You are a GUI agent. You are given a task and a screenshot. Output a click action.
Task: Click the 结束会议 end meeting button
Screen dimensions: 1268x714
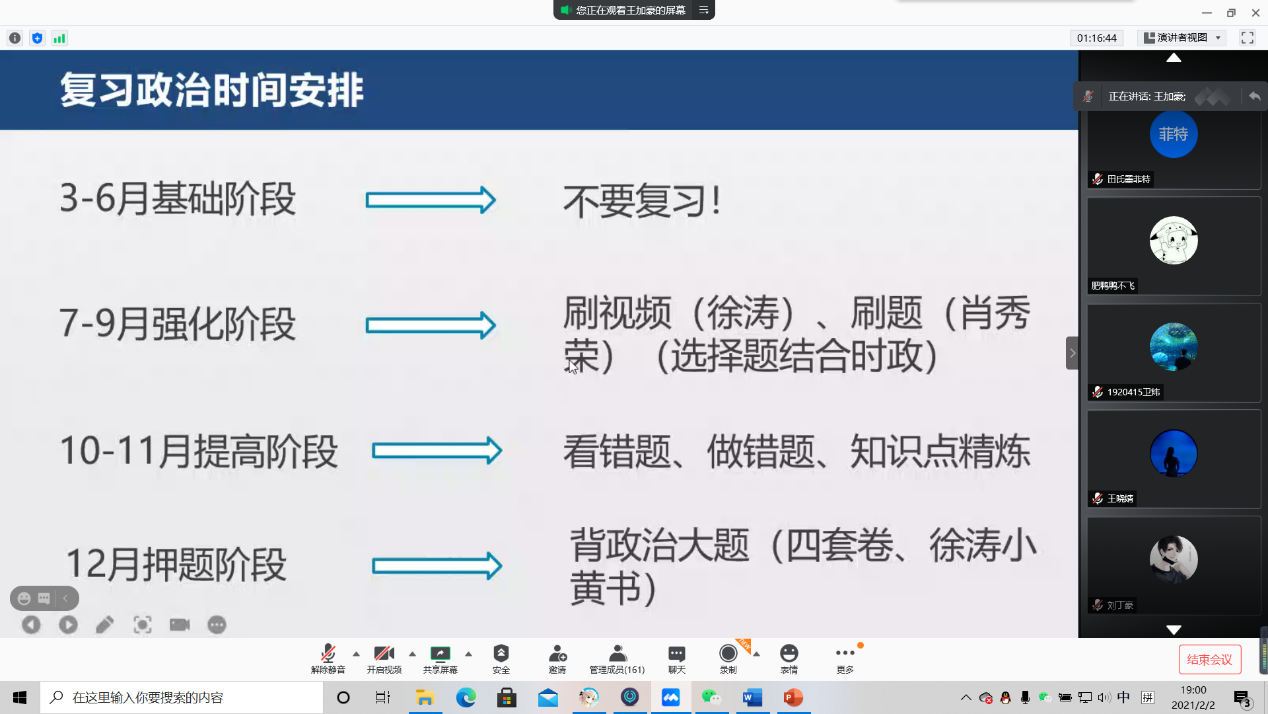[x=1210, y=659]
